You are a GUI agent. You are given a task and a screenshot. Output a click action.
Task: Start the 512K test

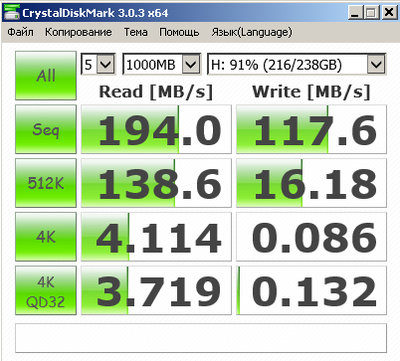point(46,183)
